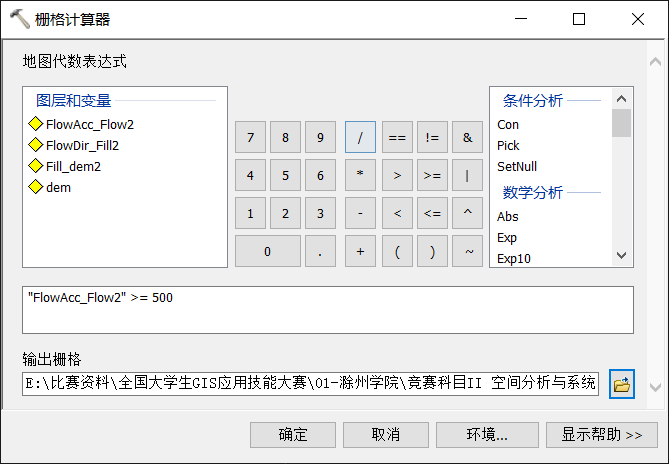Insert the minus operator

pyautogui.click(x=361, y=213)
